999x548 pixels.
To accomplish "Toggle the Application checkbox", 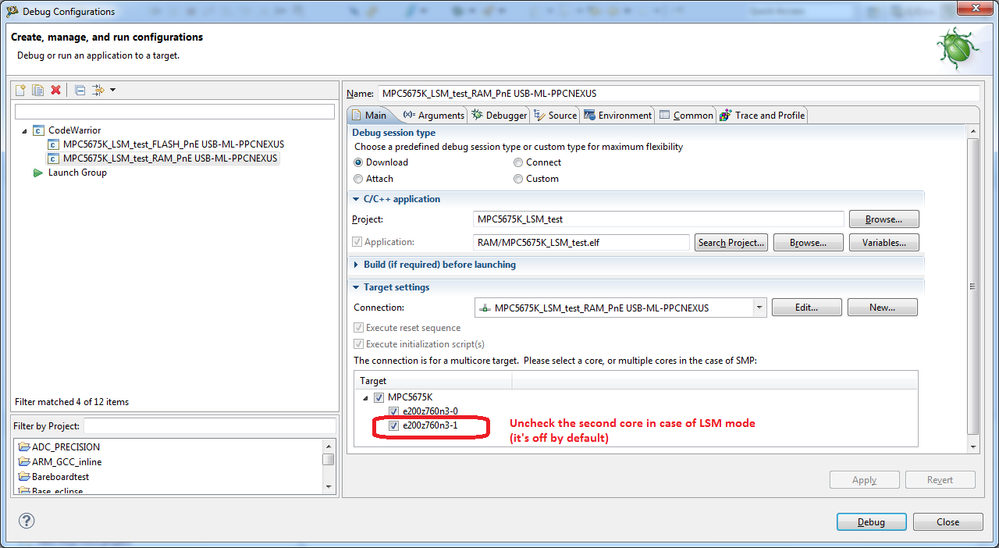I will pos(357,242).
